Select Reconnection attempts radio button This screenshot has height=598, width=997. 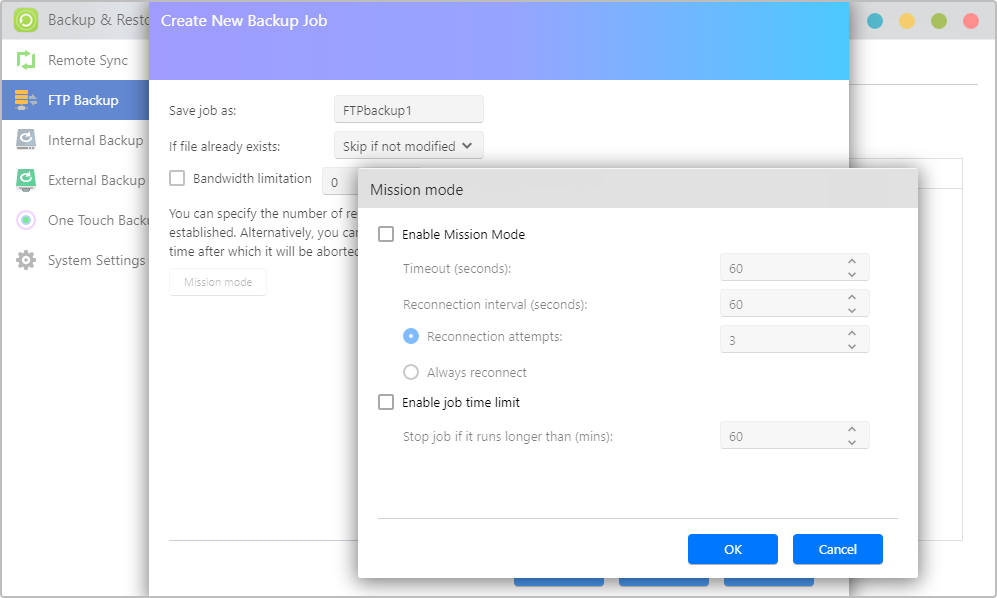click(411, 336)
